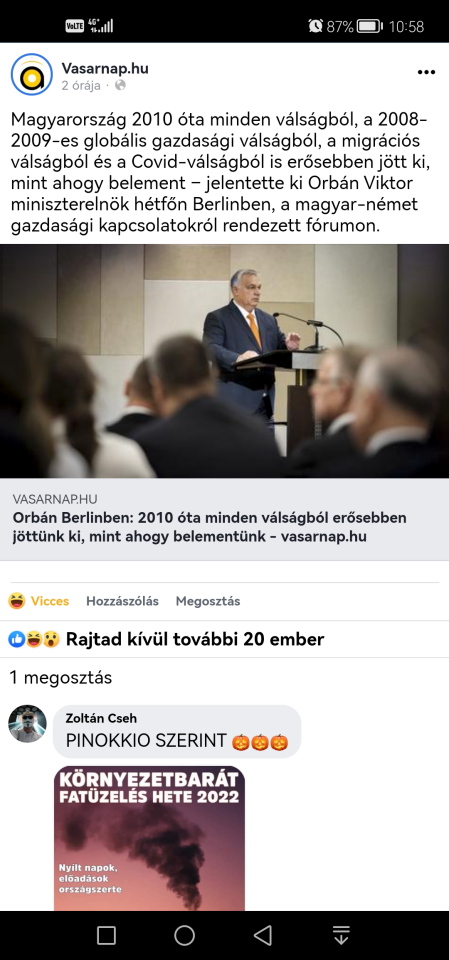
Task: Open recent apps with square button
Action: click(x=107, y=935)
